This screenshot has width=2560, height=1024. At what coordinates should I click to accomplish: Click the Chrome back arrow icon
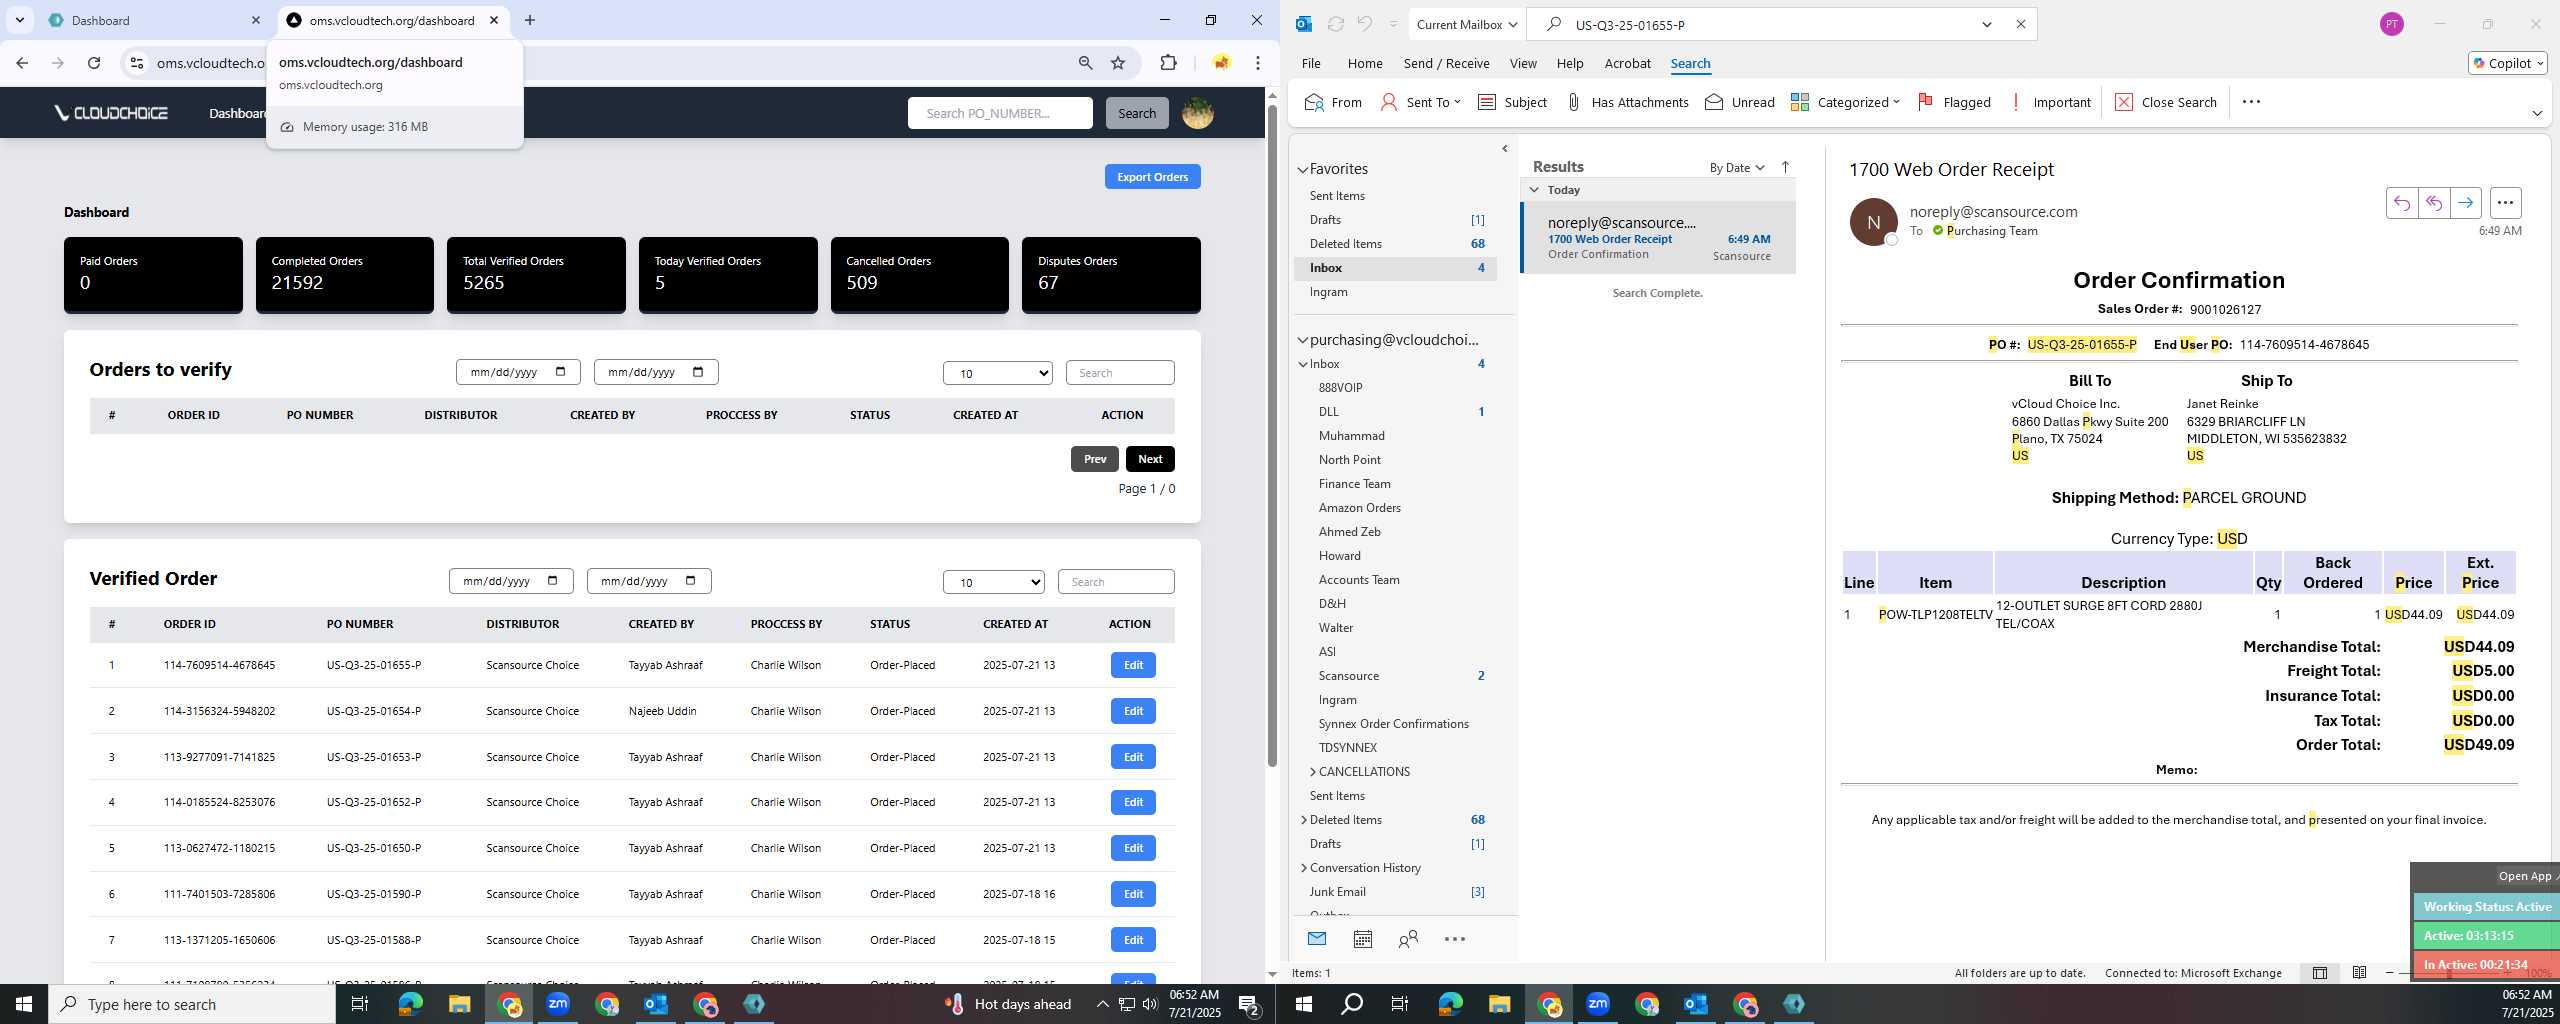click(22, 63)
